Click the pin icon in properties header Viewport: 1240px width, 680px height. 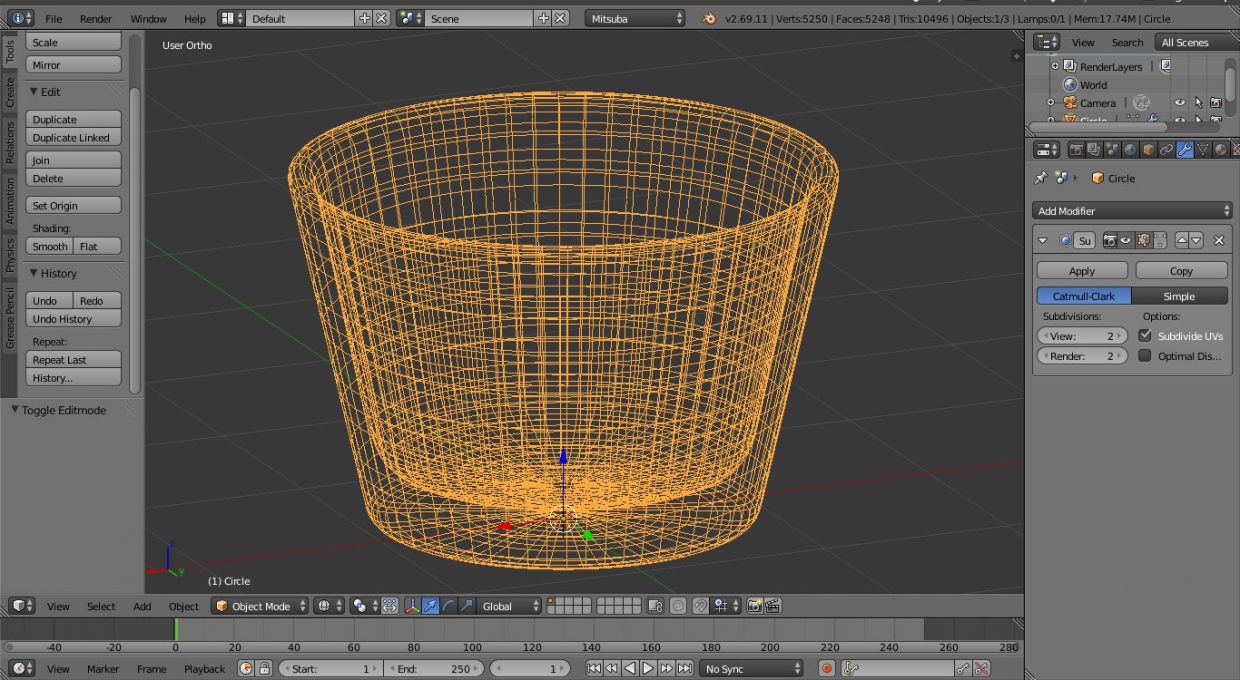coord(1041,178)
